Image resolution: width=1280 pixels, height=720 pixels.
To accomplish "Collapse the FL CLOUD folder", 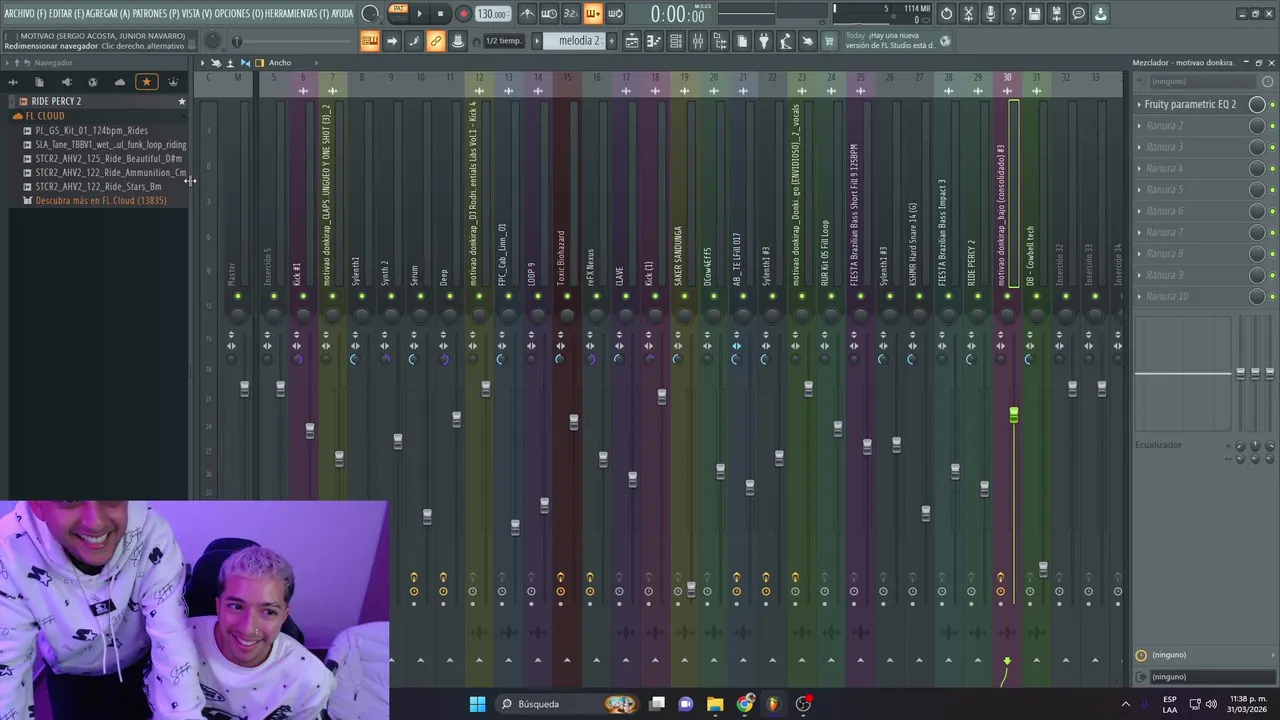I will tap(45, 116).
